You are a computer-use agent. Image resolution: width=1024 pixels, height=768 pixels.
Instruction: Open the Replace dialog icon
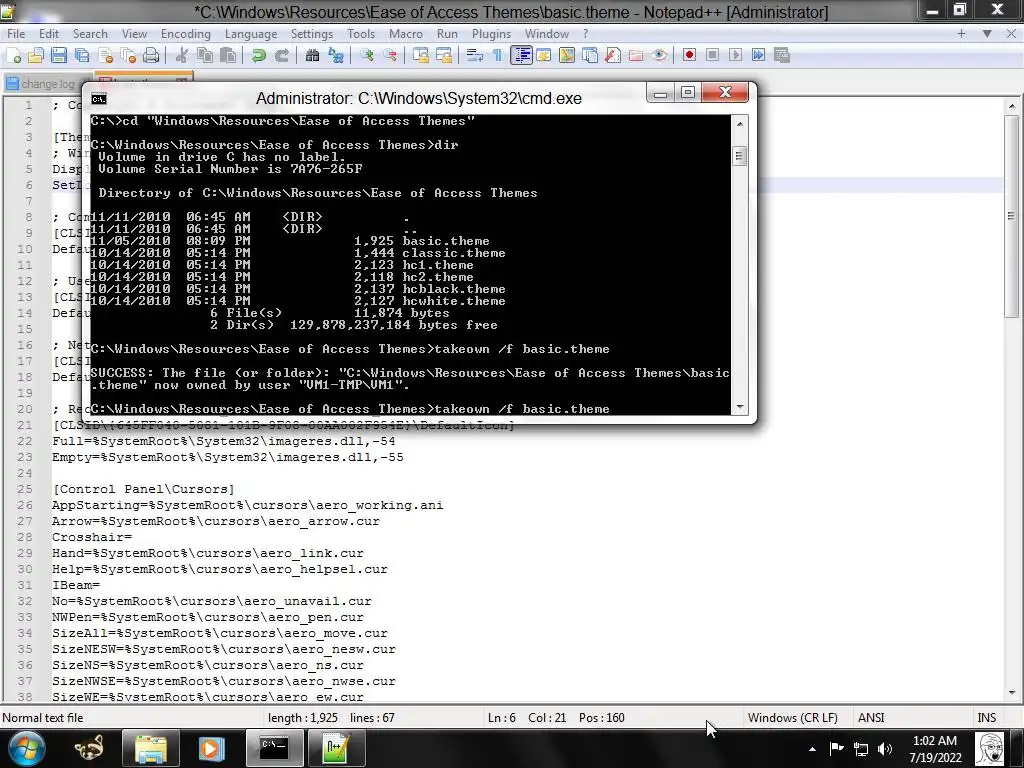click(336, 56)
